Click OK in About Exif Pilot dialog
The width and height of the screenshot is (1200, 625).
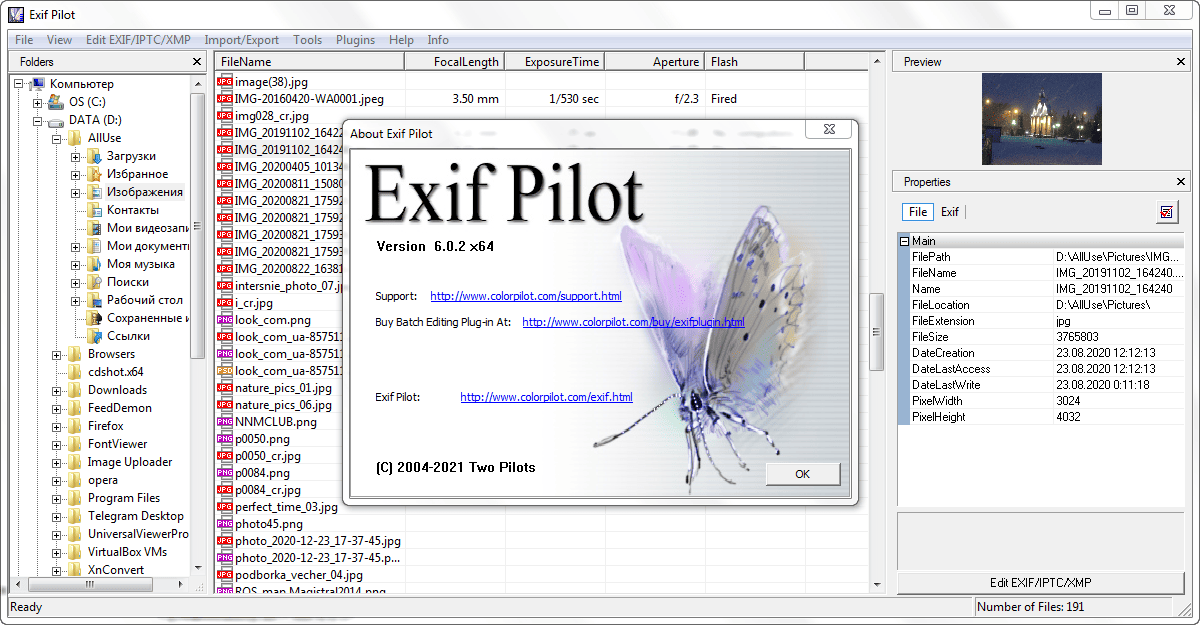pyautogui.click(x=803, y=474)
